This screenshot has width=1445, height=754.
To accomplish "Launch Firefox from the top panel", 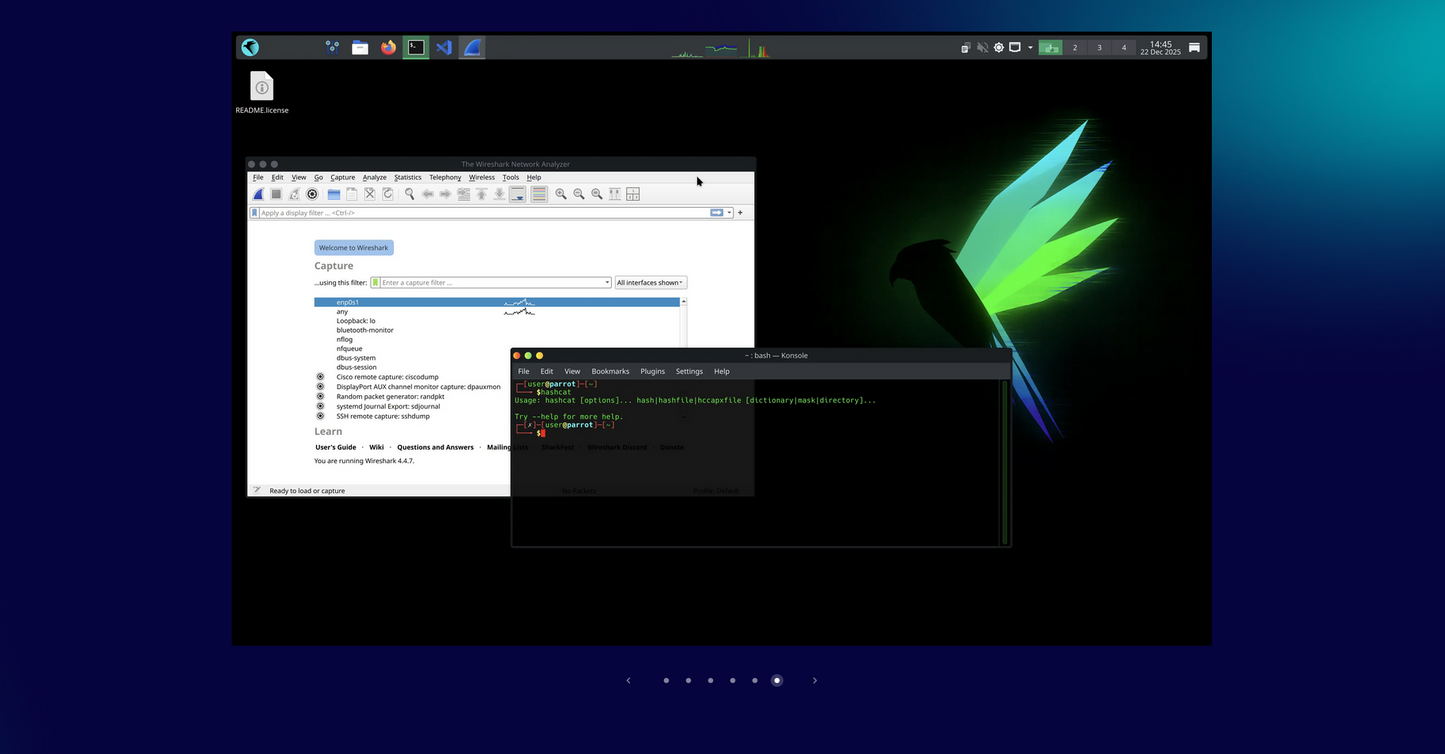I will [388, 47].
